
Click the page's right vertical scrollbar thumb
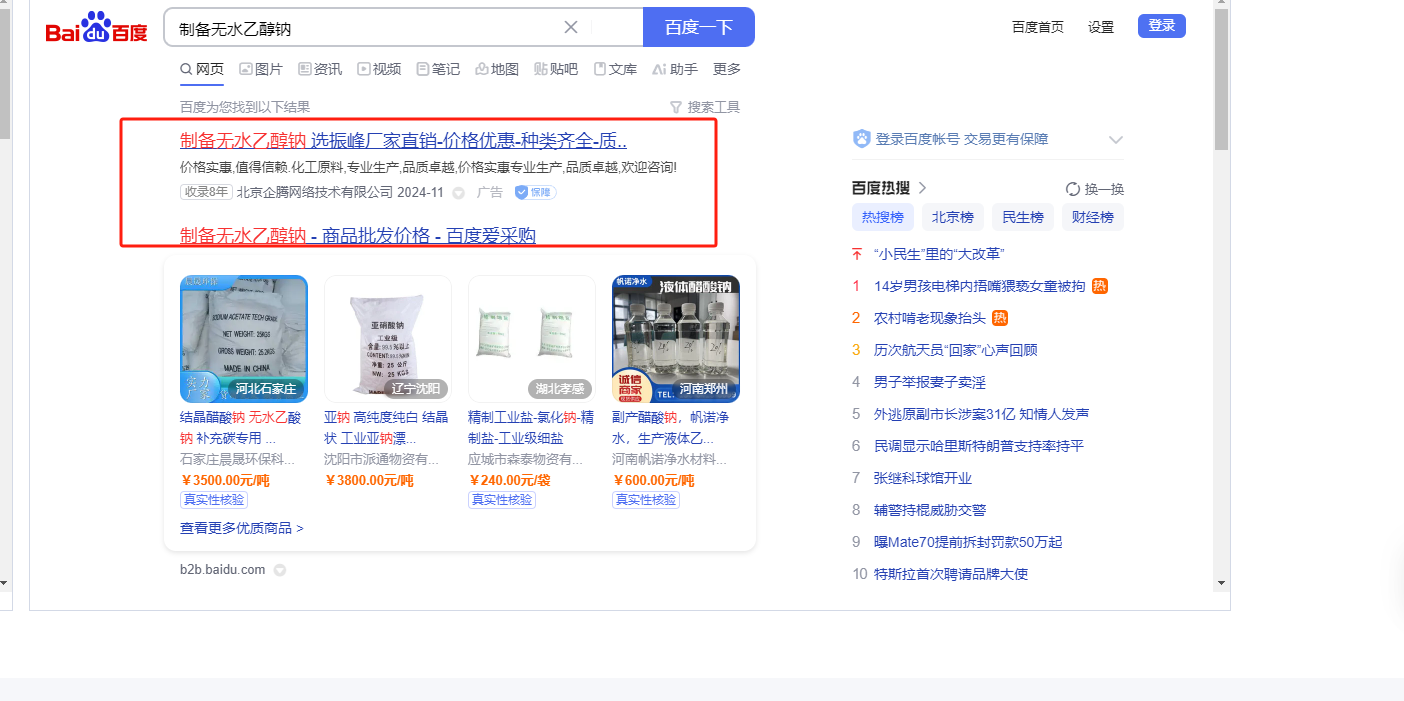coord(1220,80)
